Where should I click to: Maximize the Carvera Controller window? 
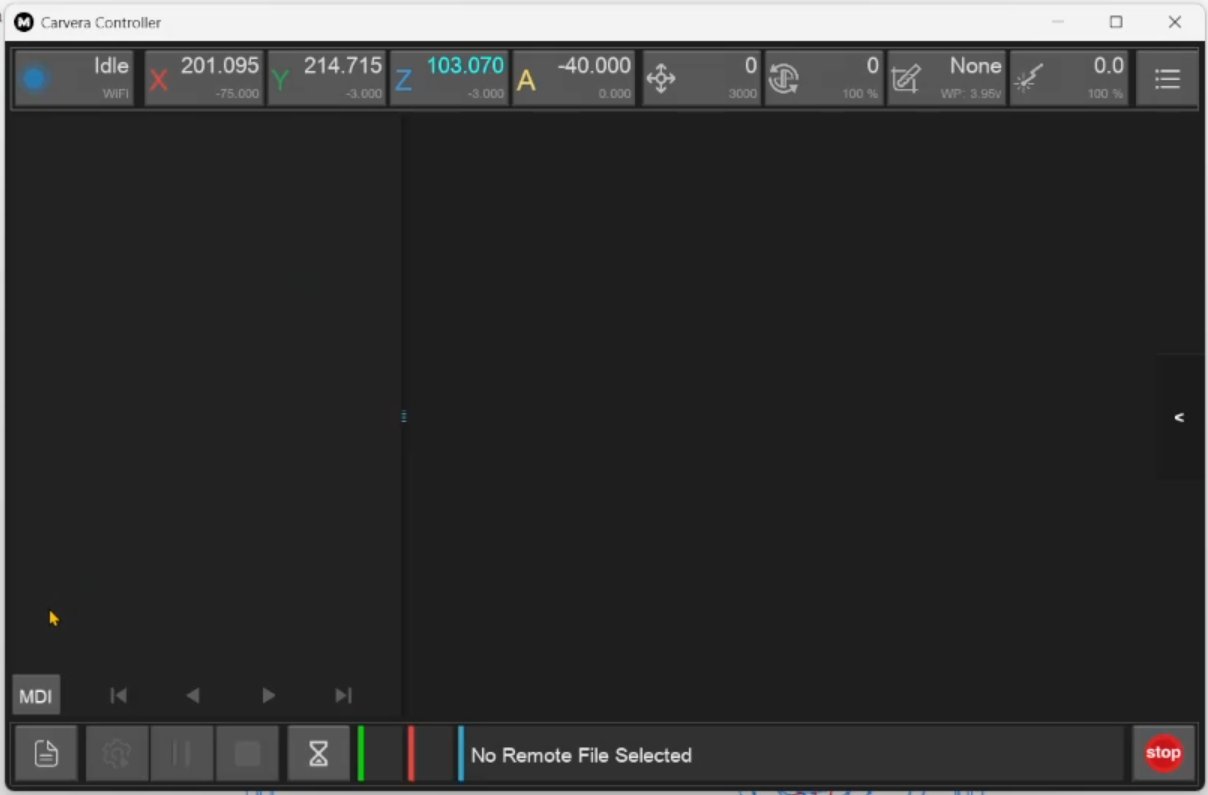tap(1116, 22)
